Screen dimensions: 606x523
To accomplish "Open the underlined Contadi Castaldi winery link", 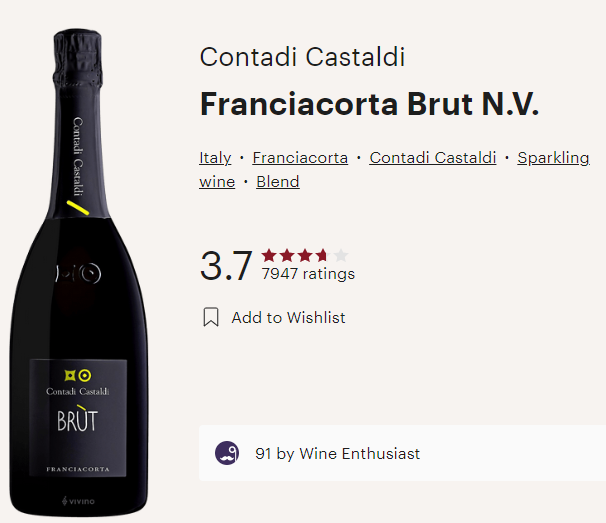I will [x=433, y=158].
